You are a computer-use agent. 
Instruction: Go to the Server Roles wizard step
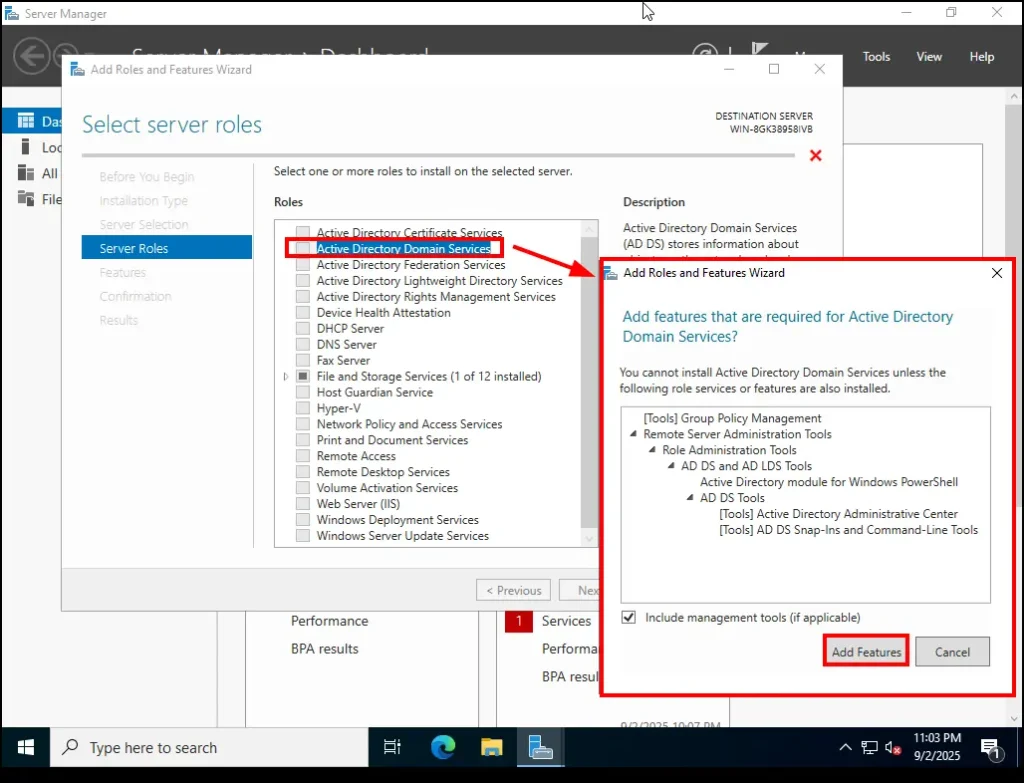coord(167,248)
